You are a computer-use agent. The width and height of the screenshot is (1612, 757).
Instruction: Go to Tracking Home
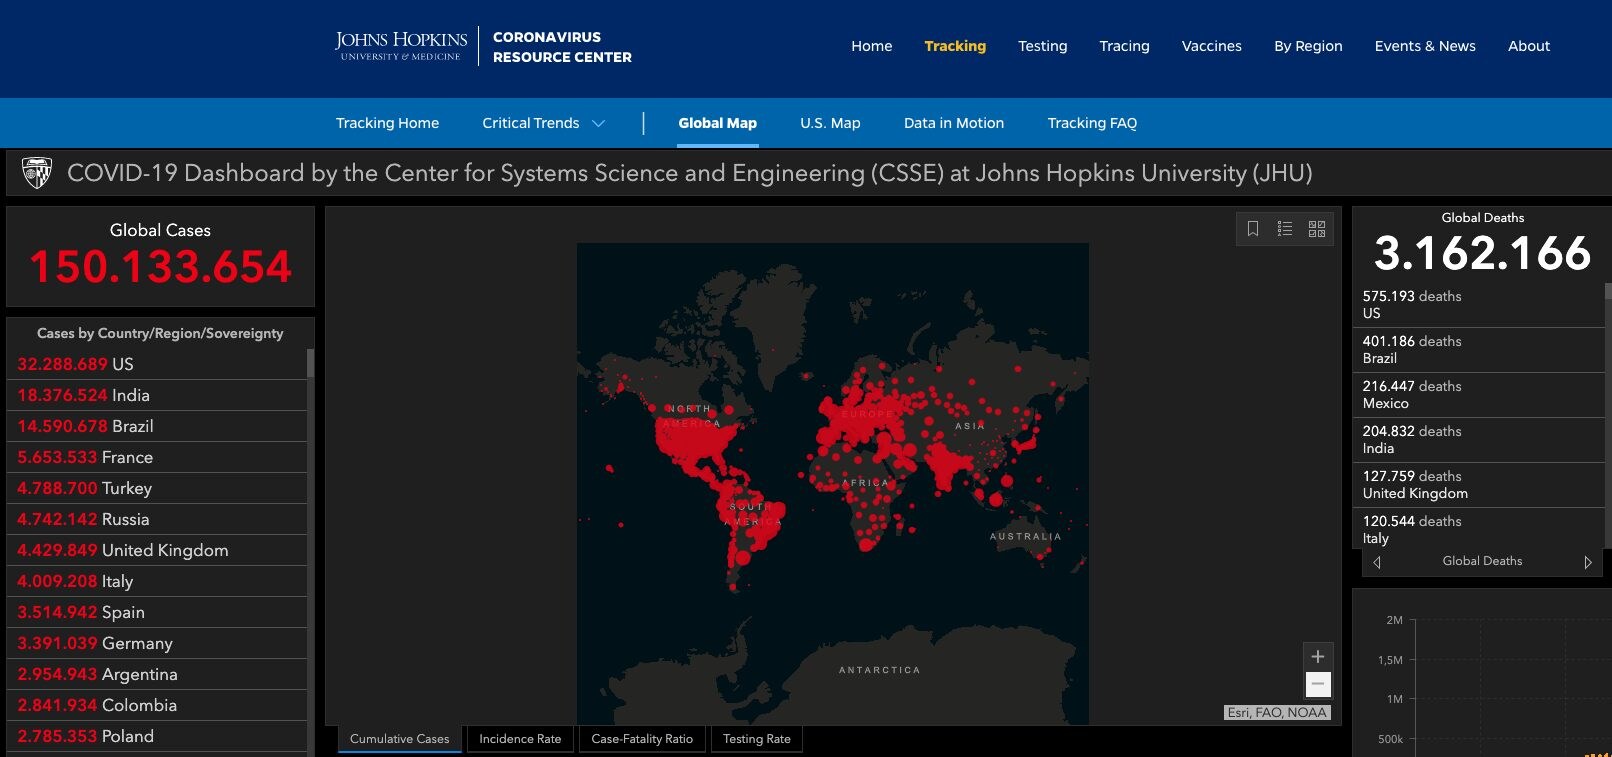[x=387, y=123]
